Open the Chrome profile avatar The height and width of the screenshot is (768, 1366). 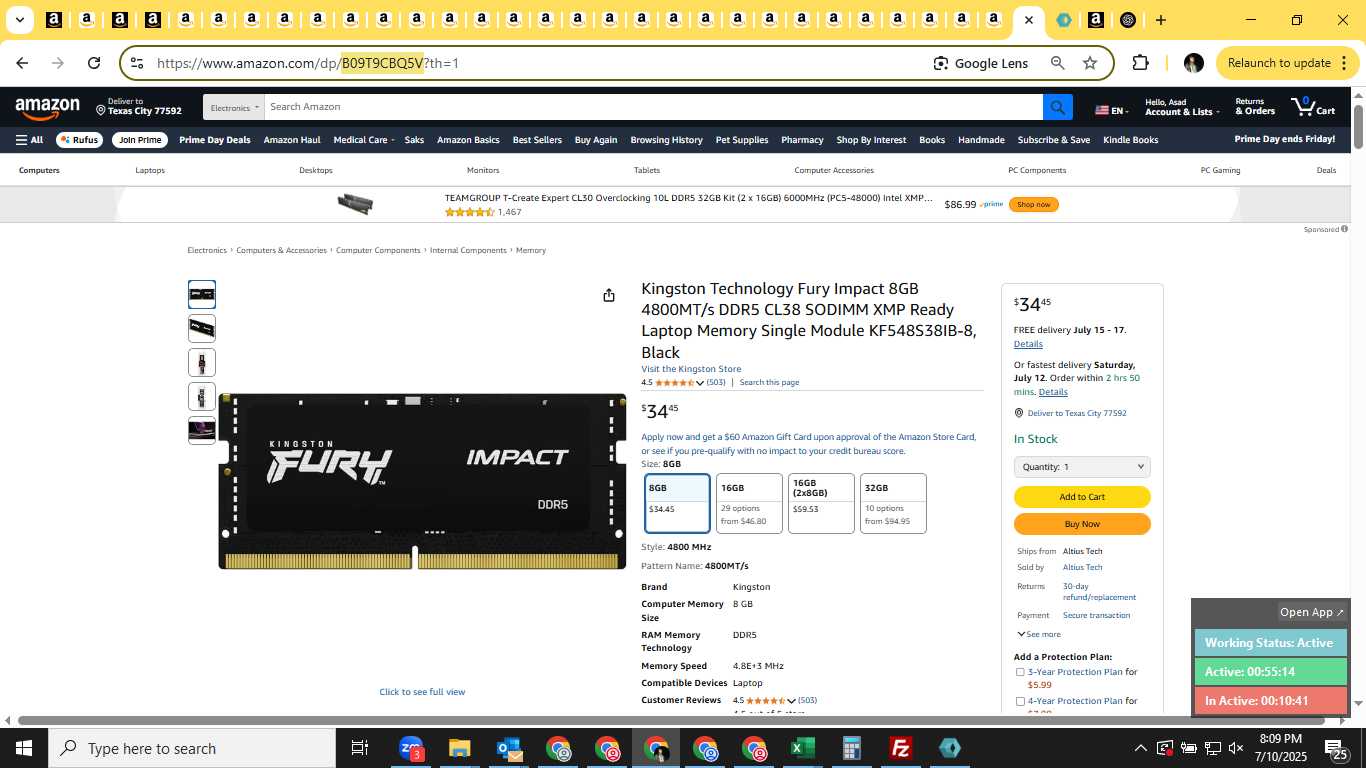click(x=1193, y=63)
